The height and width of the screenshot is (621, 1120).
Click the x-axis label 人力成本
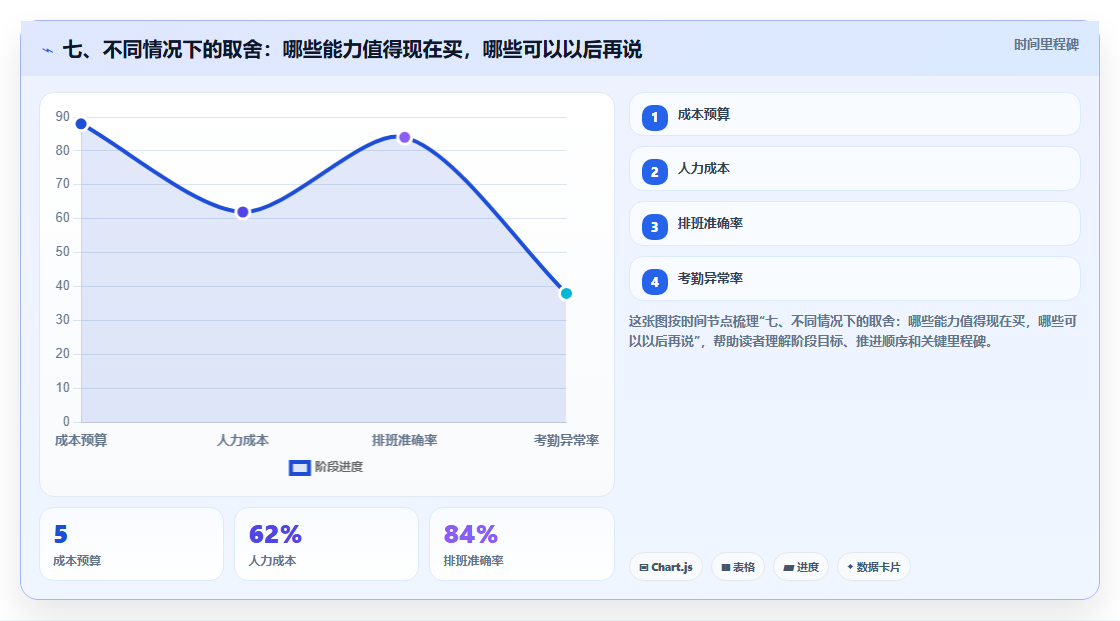click(243, 441)
